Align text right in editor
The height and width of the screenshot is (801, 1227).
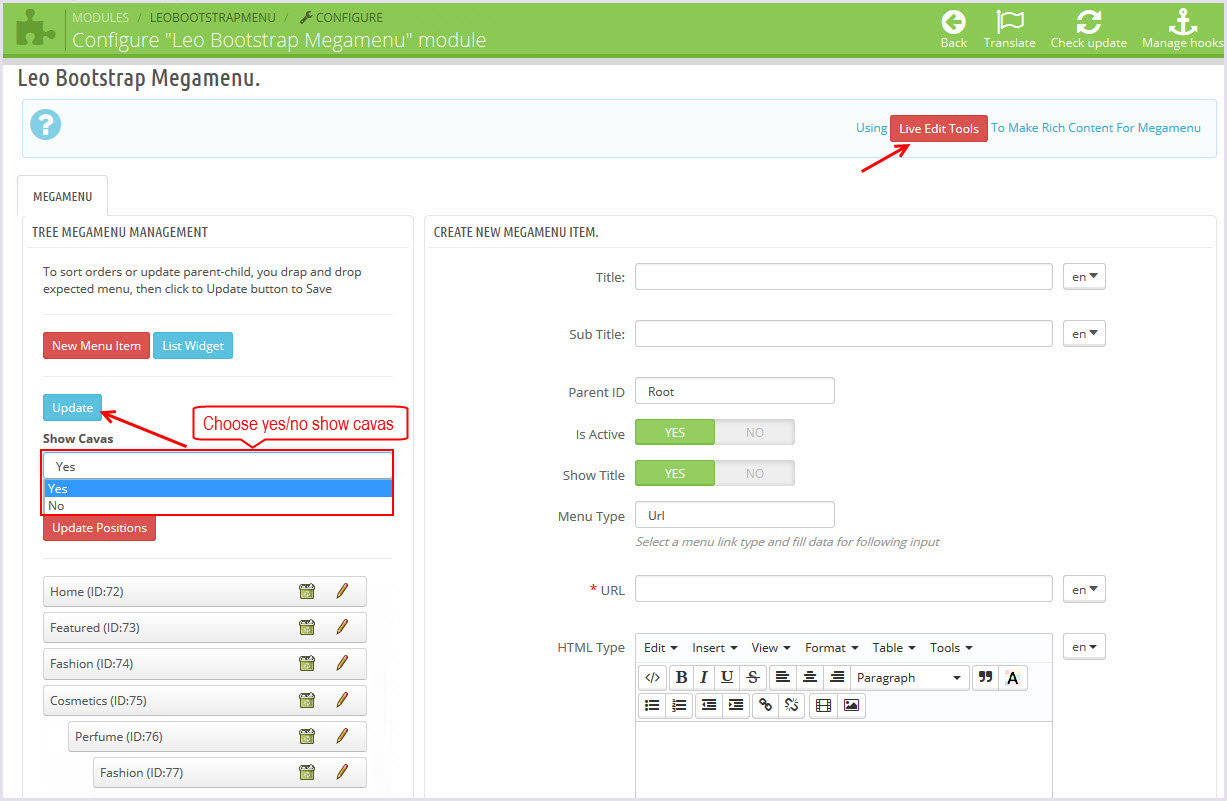tap(837, 677)
